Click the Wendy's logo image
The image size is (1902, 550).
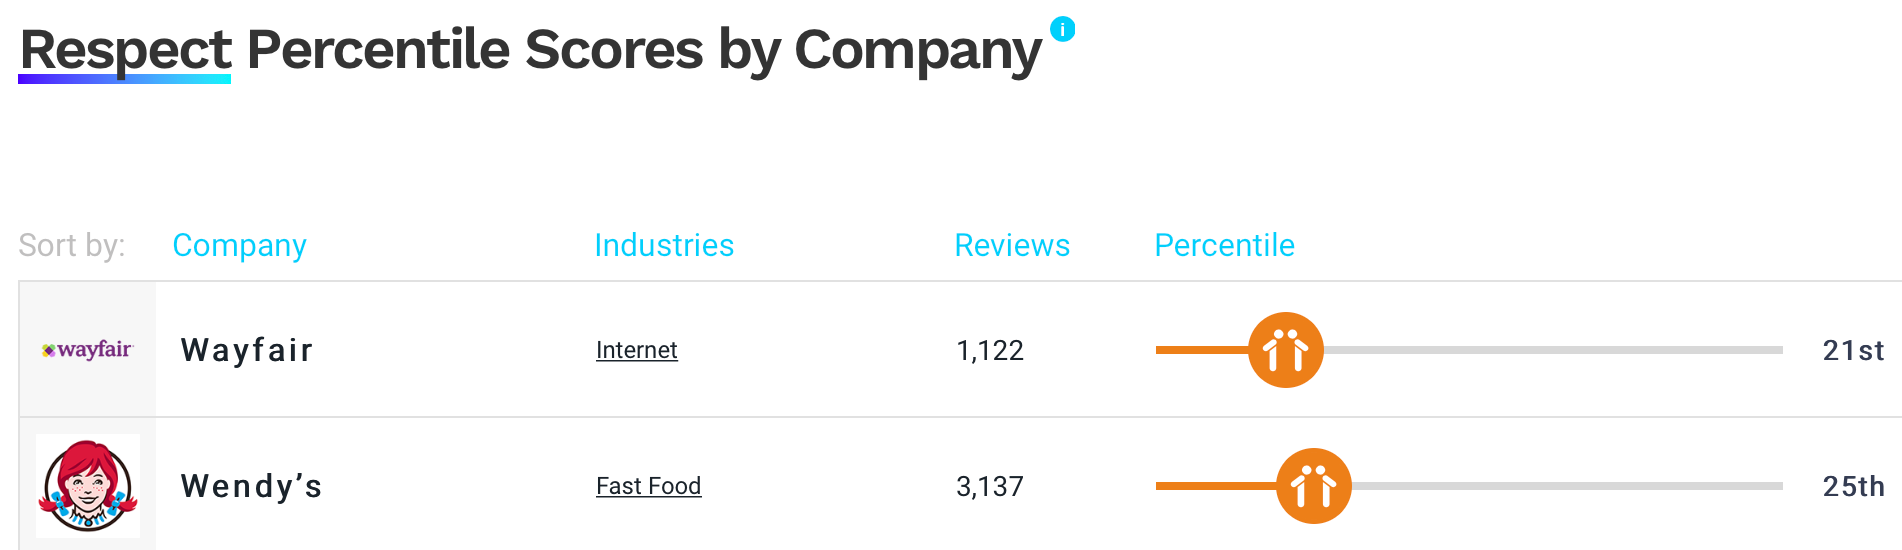[x=88, y=486]
